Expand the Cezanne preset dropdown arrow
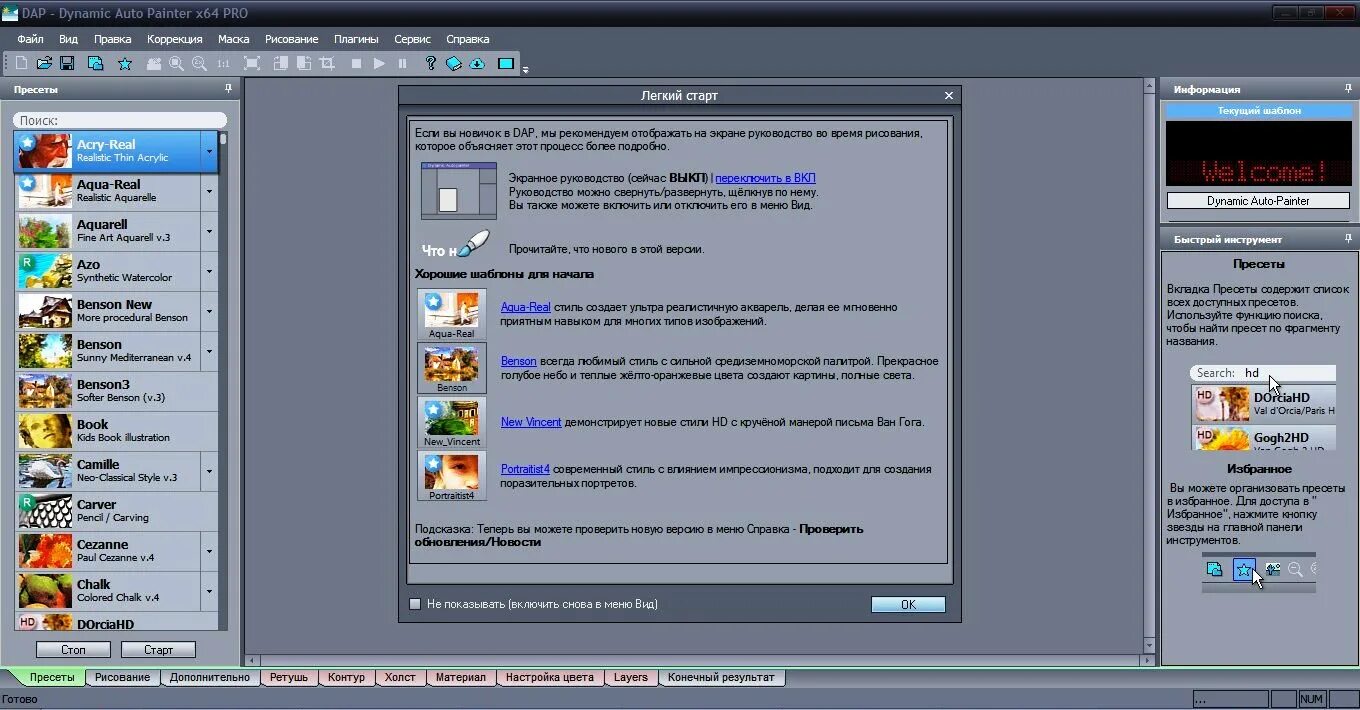 click(209, 551)
